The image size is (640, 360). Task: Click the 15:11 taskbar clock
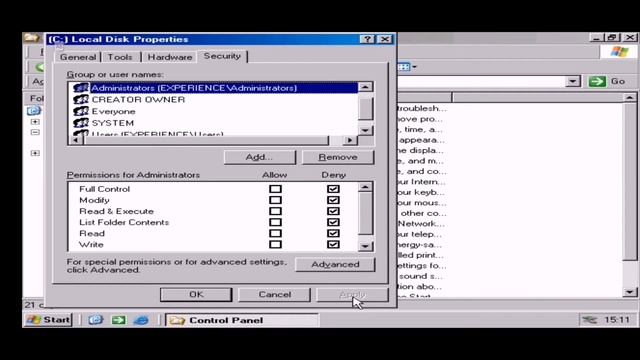616,320
